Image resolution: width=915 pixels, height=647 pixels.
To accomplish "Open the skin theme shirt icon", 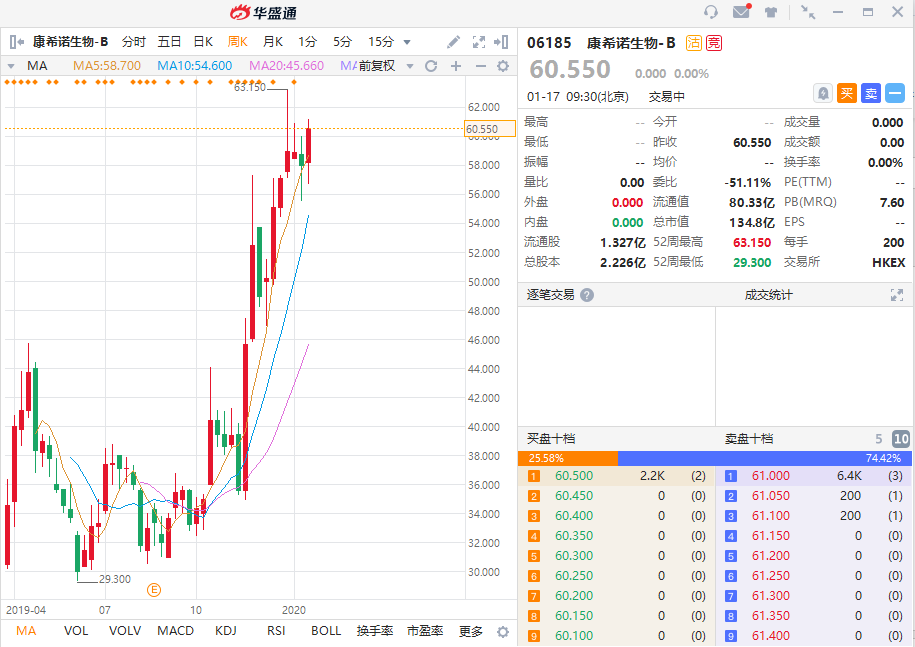I will tap(771, 12).
